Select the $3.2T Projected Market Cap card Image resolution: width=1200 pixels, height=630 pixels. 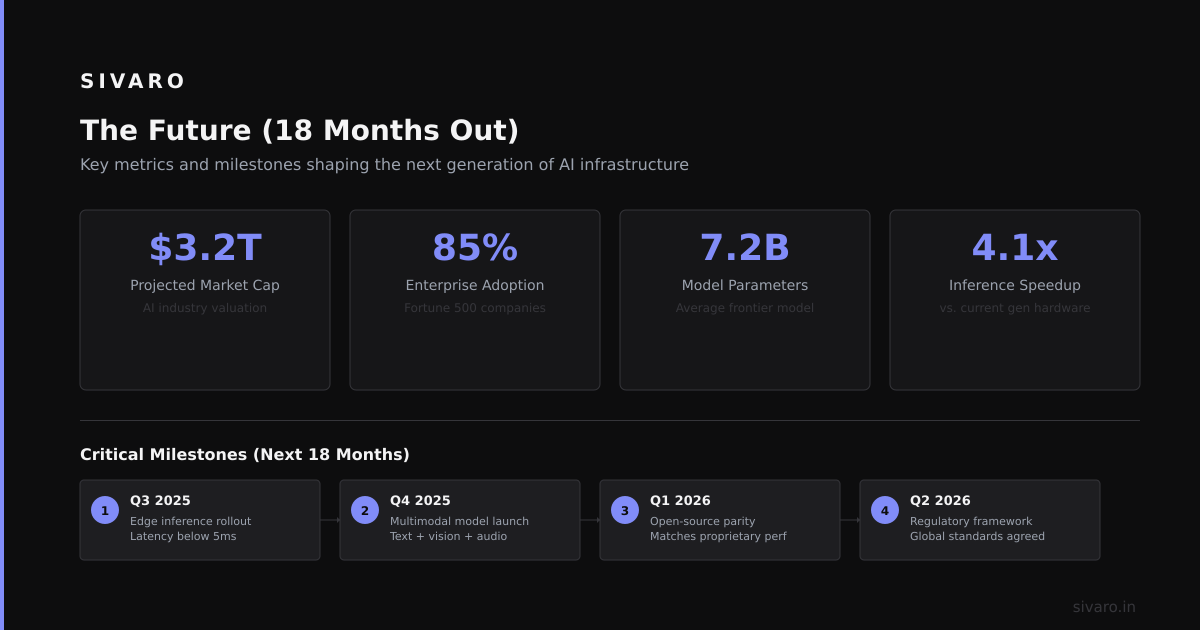205,300
